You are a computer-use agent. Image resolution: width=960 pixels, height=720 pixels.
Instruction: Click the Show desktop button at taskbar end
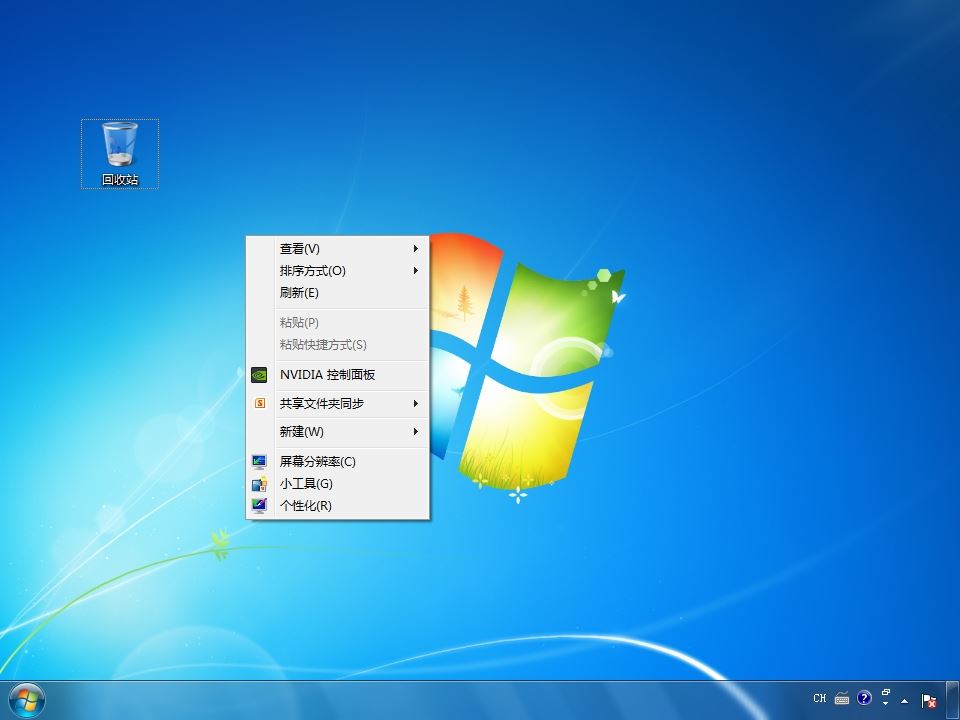[x=953, y=700]
